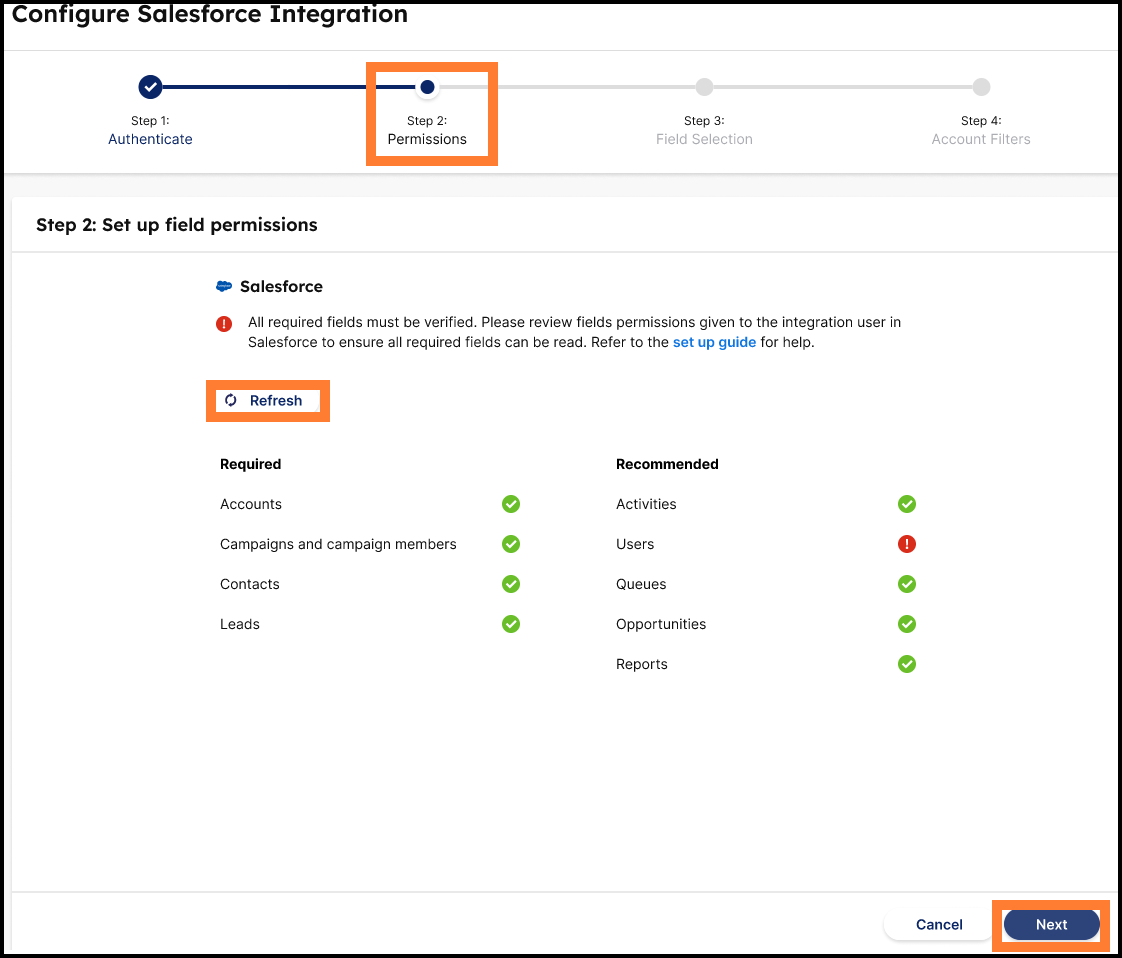Click the Salesforce section heading text
1122x958 pixels.
[281, 286]
